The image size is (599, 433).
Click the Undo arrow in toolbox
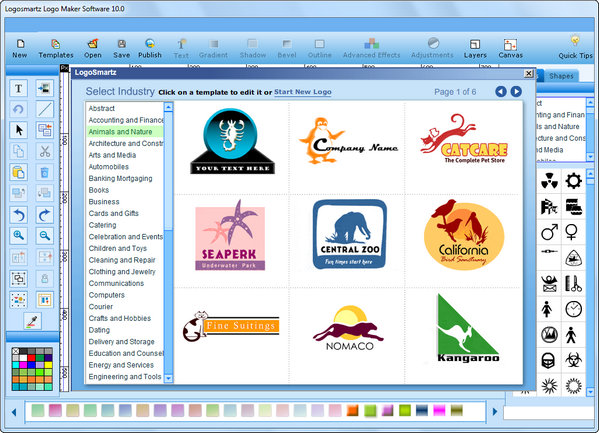18,215
